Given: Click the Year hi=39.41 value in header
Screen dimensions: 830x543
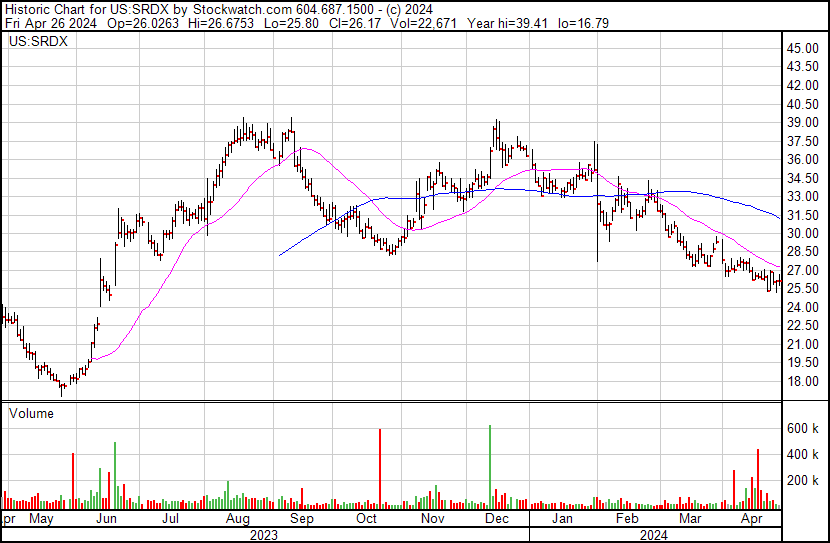Looking at the screenshot, I should click(508, 23).
